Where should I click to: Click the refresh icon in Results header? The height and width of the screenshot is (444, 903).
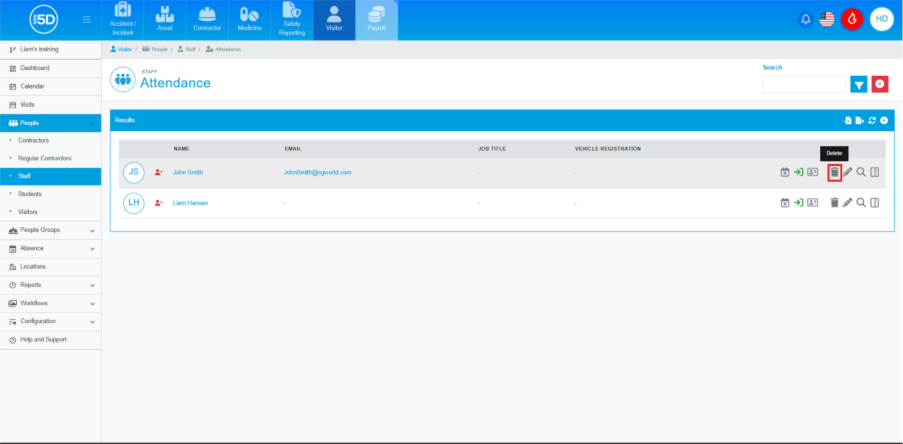[x=872, y=120]
